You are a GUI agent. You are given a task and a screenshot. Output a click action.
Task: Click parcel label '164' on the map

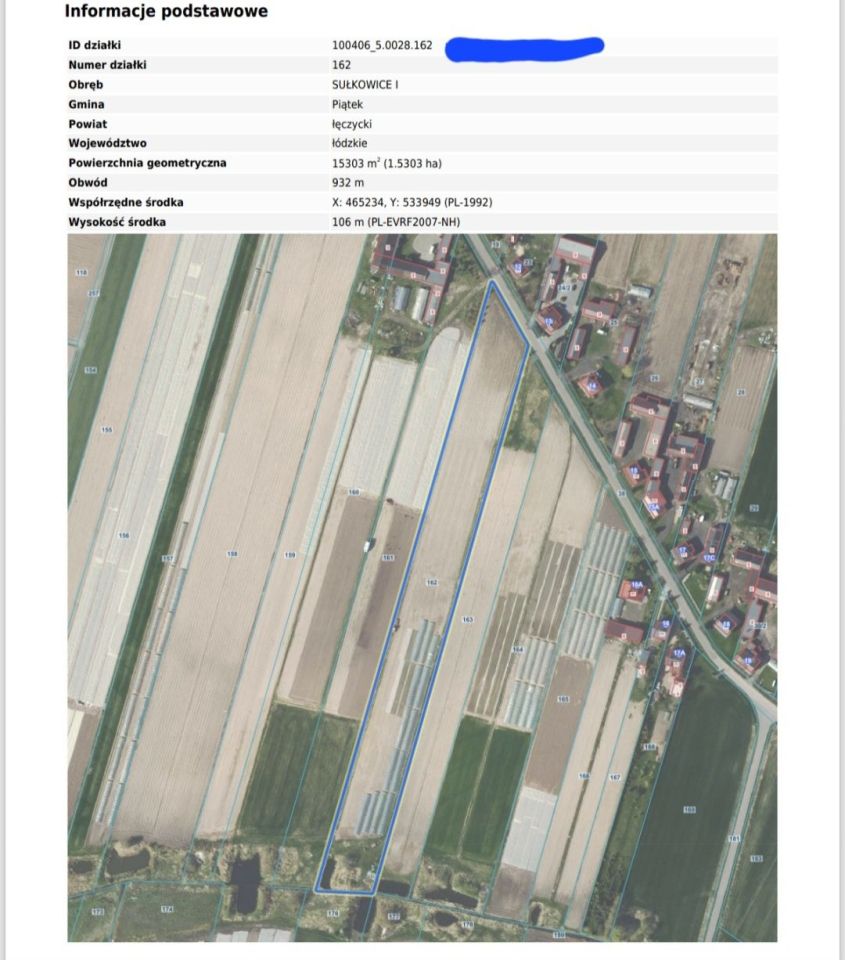point(518,650)
